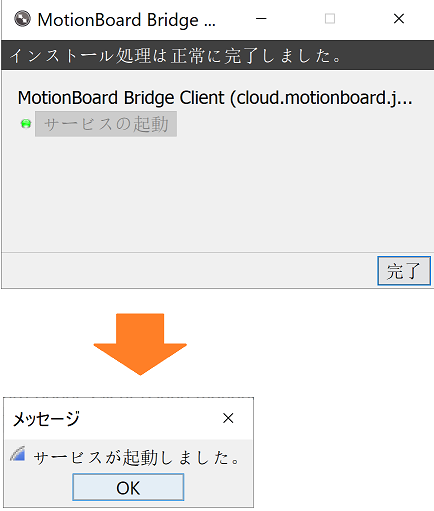Screen dimensions: 434x511
Task: Click the 完了 finish button
Action: coord(404,271)
